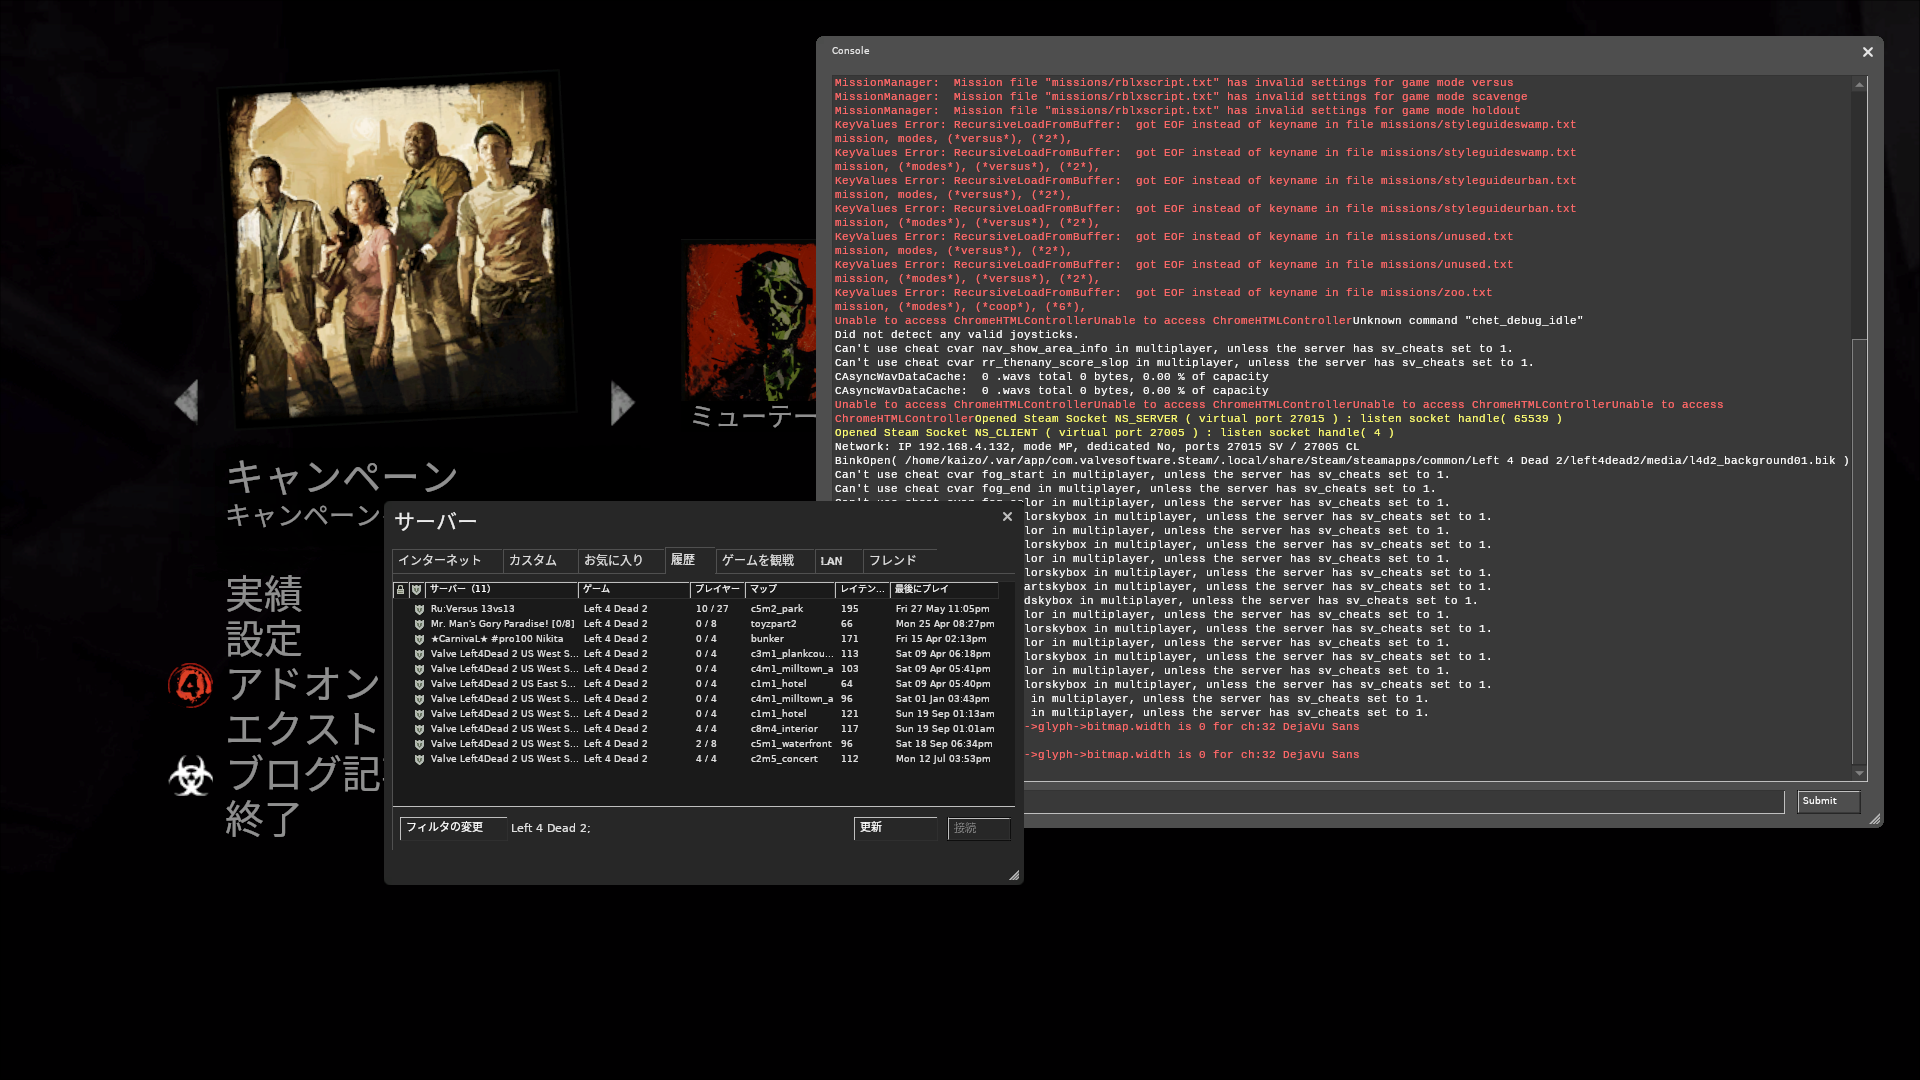Viewport: 1920px width, 1080px height.
Task: Open the お気に入り tab
Action: pyautogui.click(x=613, y=561)
